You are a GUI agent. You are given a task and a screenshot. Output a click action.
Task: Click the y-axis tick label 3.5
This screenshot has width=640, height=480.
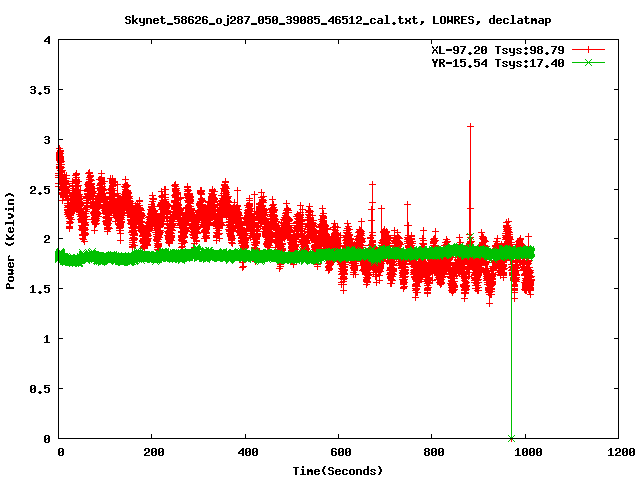pyautogui.click(x=40, y=90)
